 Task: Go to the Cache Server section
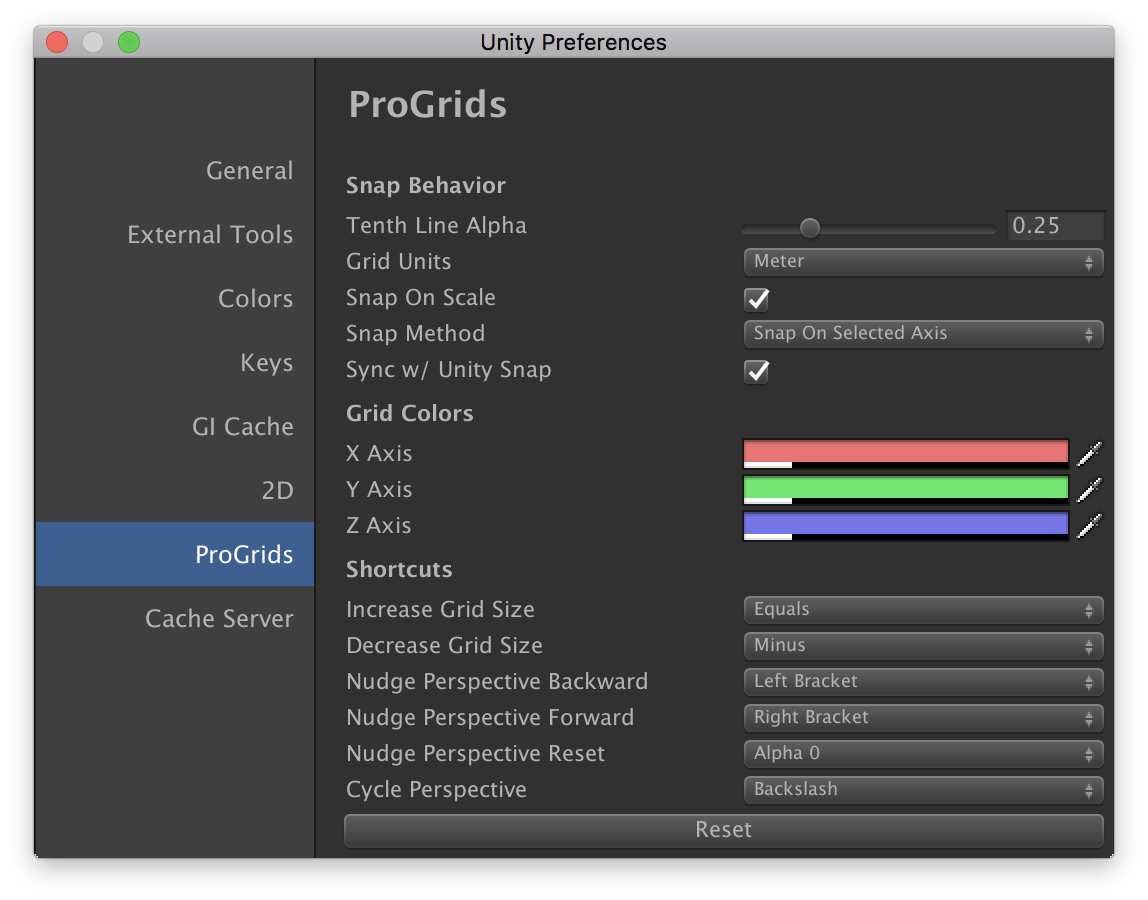(219, 619)
